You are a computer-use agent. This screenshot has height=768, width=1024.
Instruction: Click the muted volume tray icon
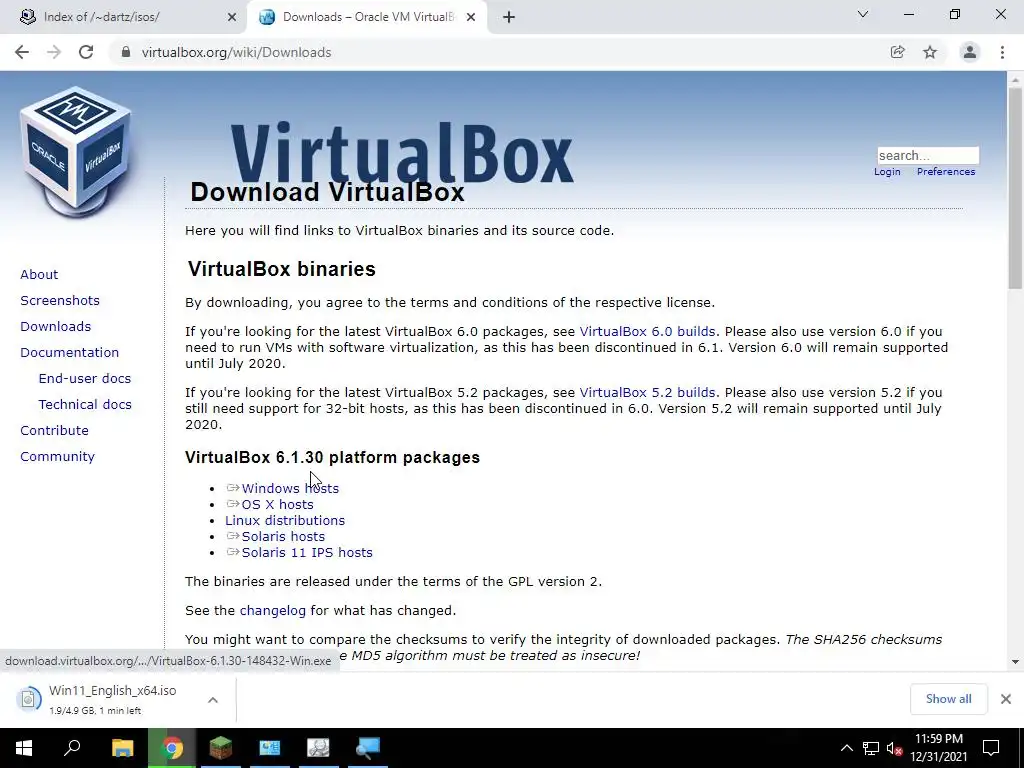pyautogui.click(x=895, y=748)
